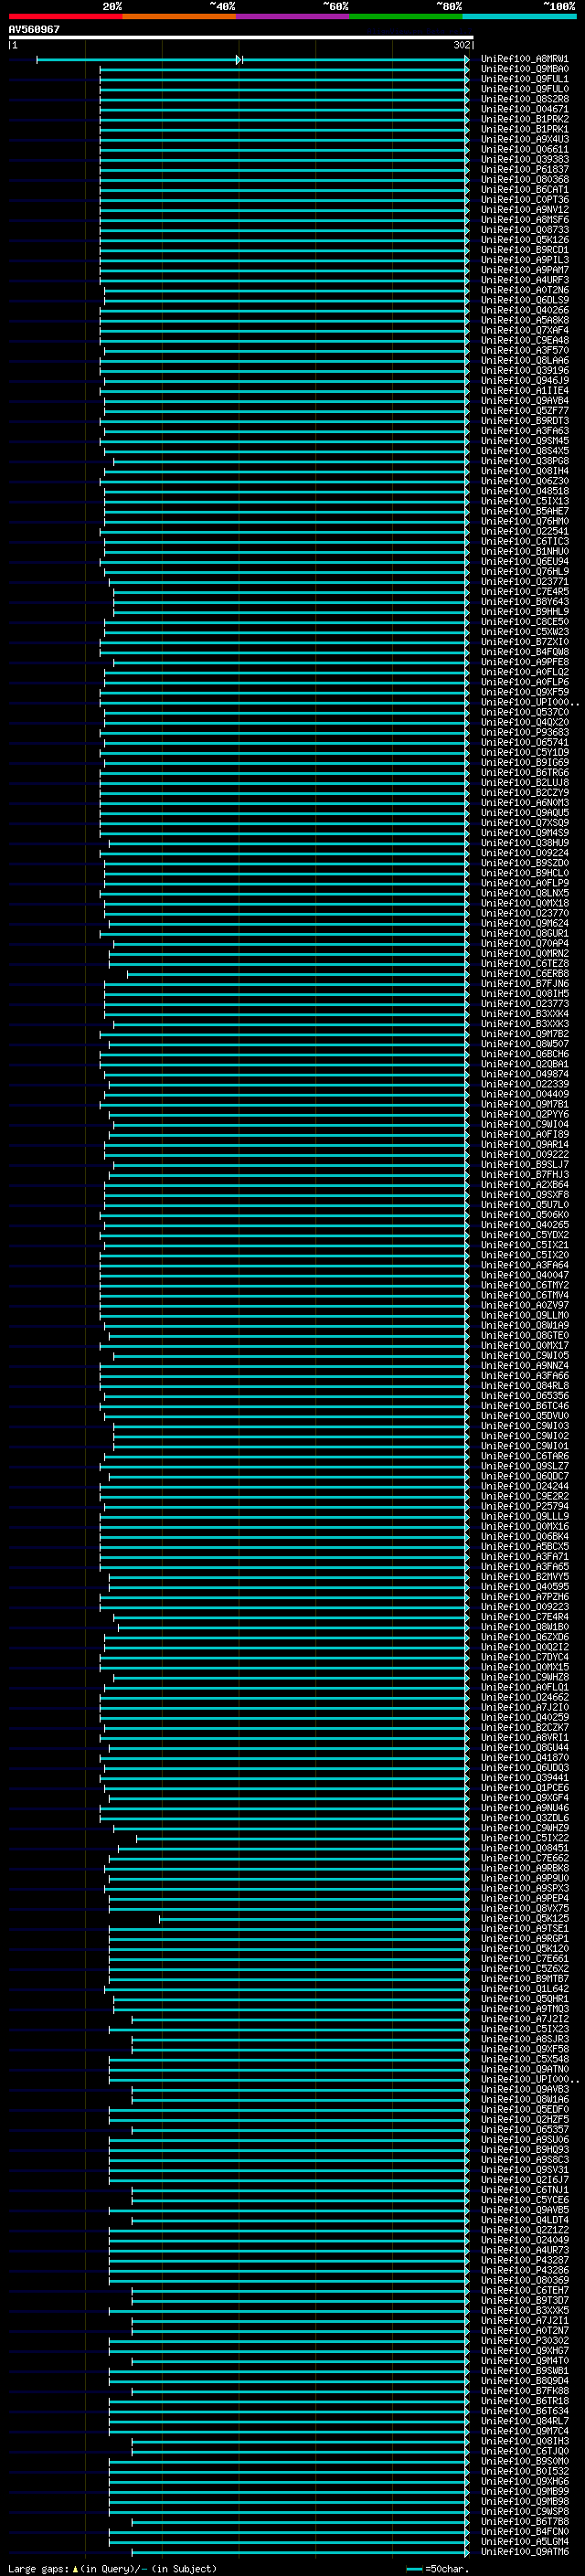Select the UniRef100_C5IX22 label
This screenshot has width=585, height=2576.
pyautogui.click(x=524, y=1838)
